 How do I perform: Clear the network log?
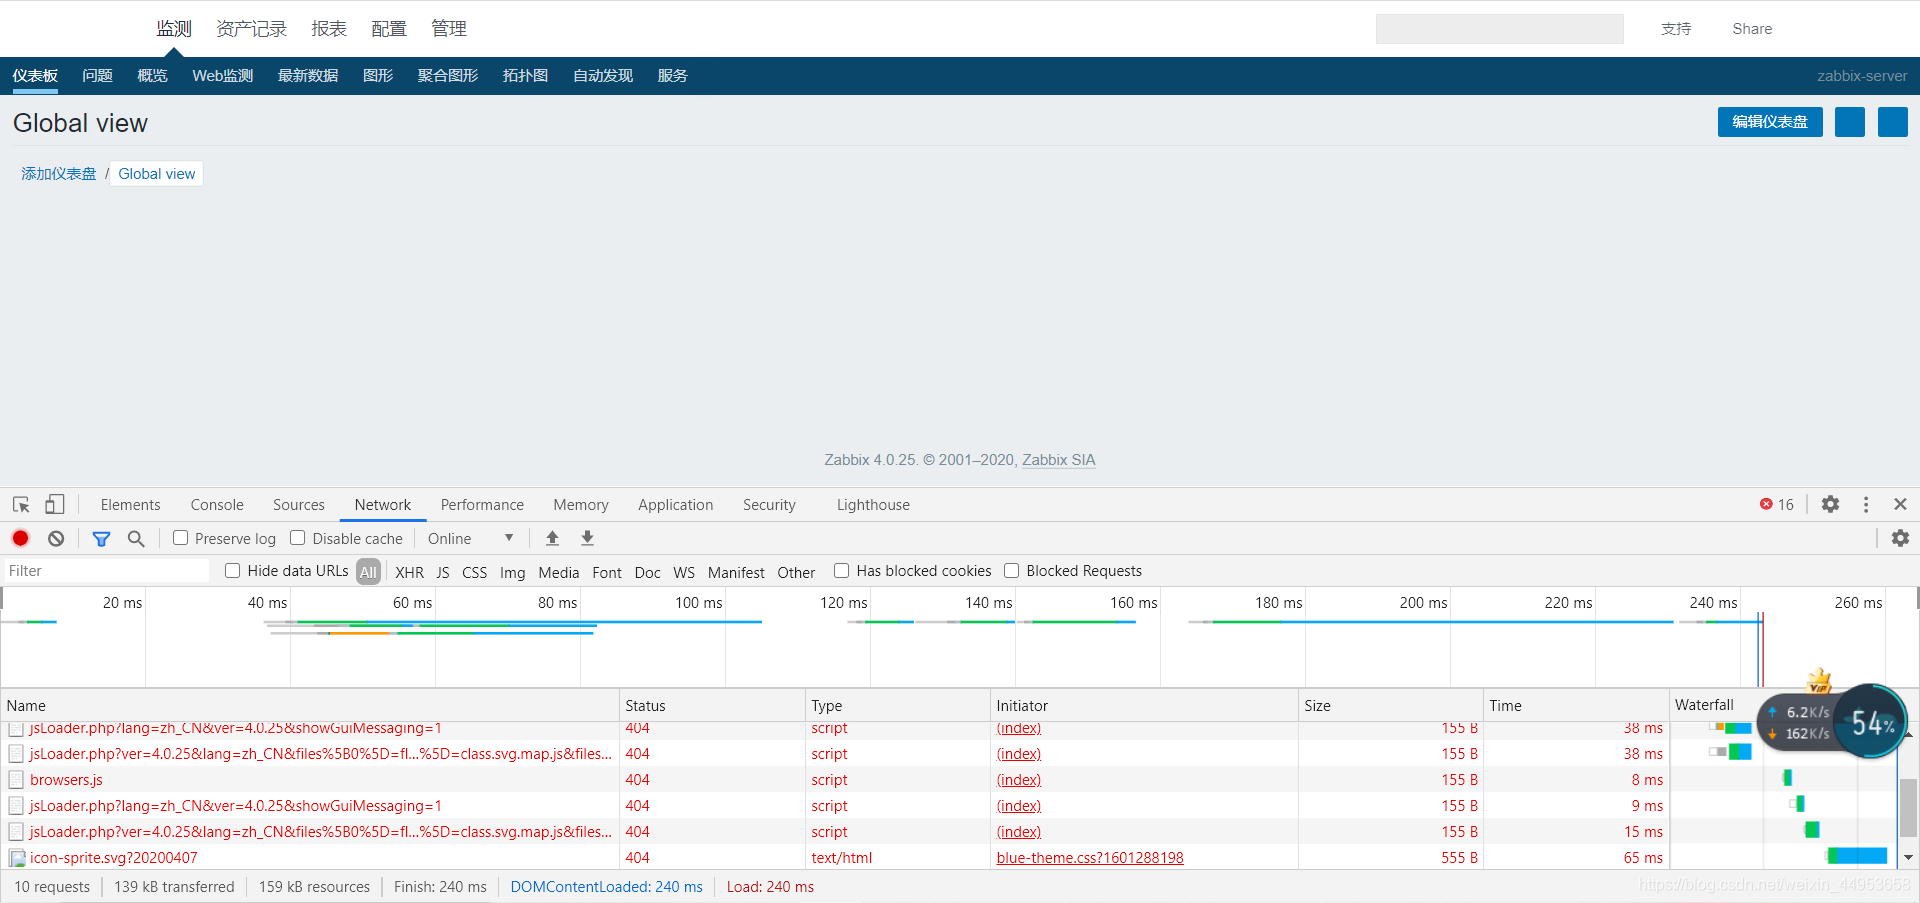click(56, 538)
